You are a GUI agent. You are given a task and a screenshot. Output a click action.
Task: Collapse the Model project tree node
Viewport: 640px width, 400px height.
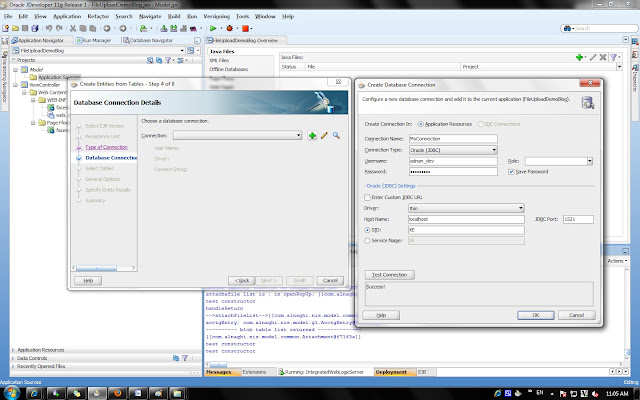click(x=15, y=70)
